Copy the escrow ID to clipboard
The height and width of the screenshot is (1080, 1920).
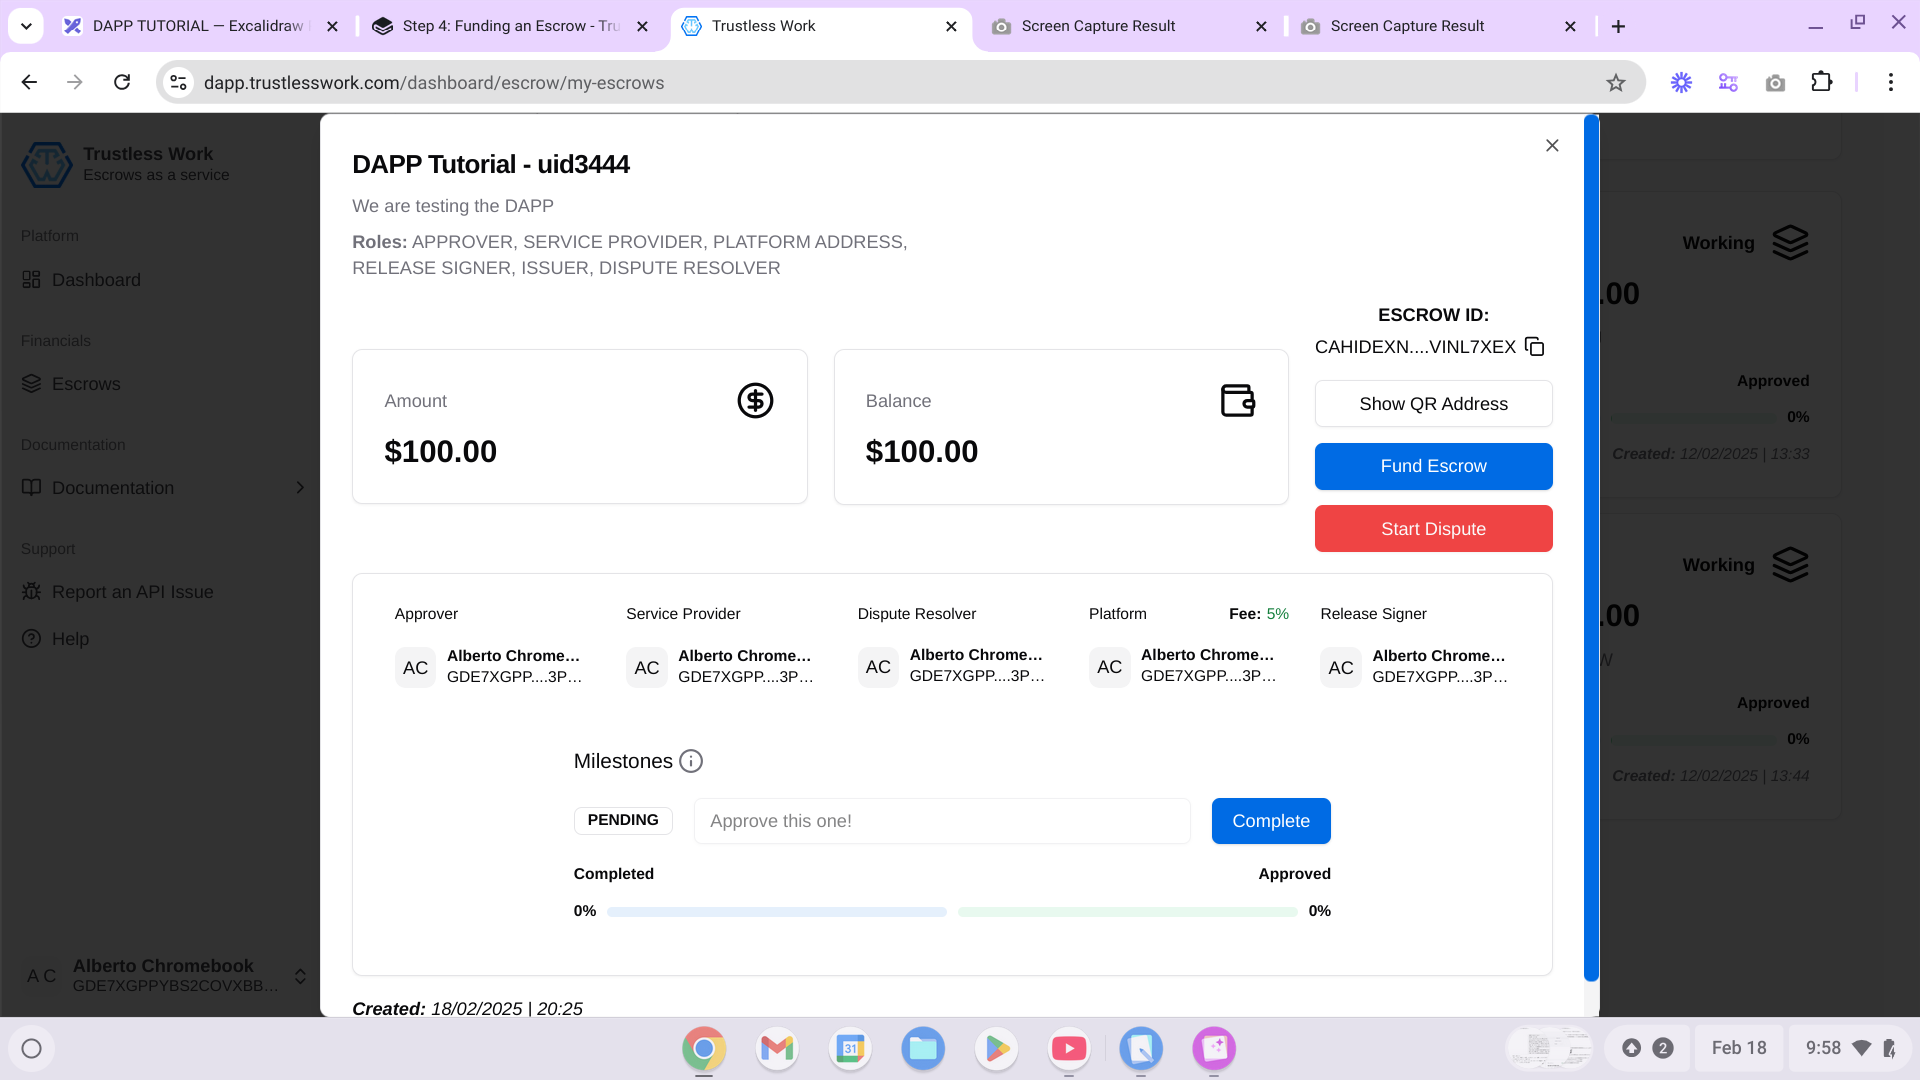pyautogui.click(x=1535, y=347)
